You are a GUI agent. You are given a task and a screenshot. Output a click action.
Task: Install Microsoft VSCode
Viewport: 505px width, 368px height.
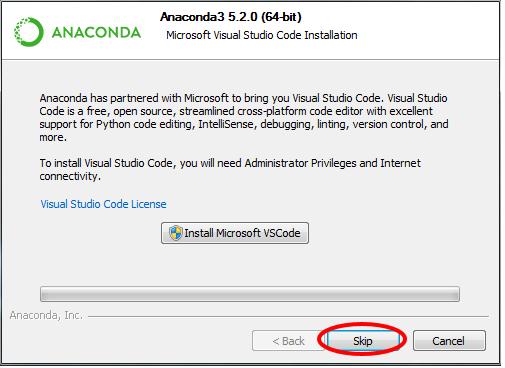pyautogui.click(x=235, y=233)
